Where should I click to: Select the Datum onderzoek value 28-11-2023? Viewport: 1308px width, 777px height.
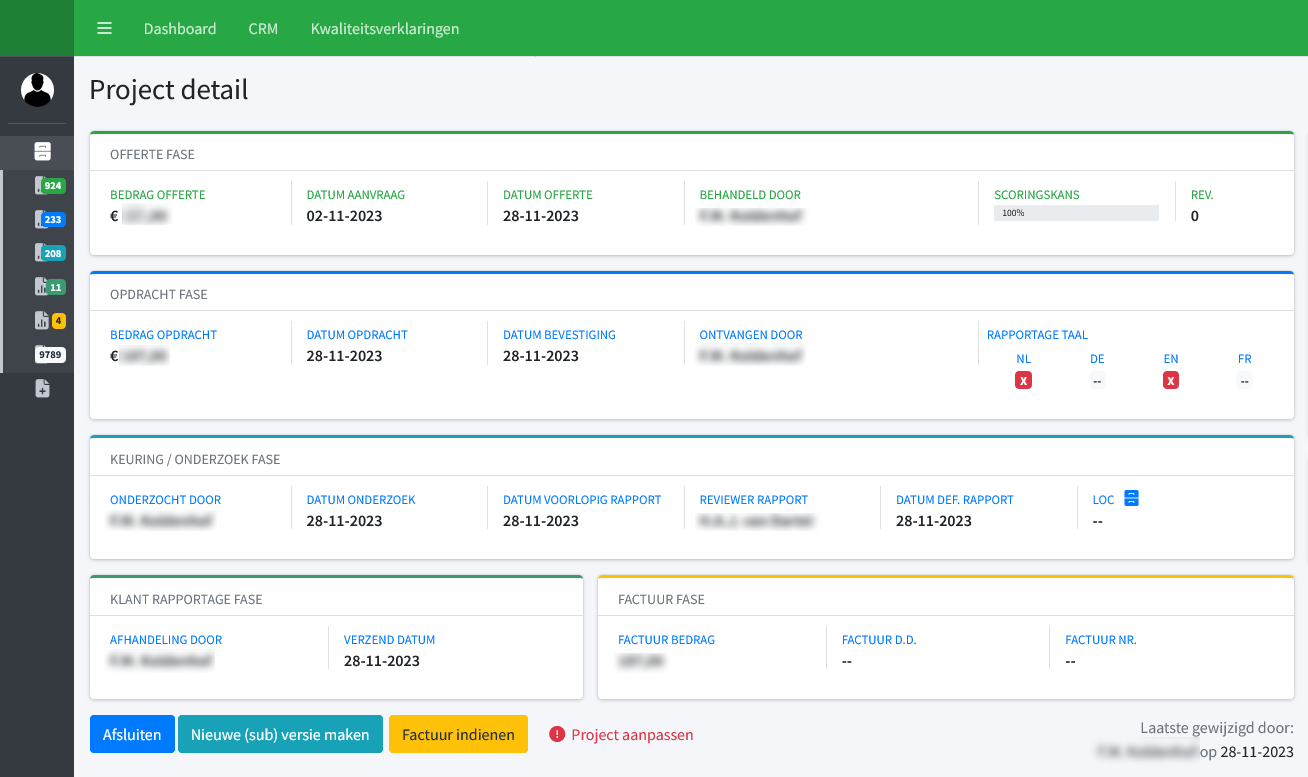coord(344,521)
